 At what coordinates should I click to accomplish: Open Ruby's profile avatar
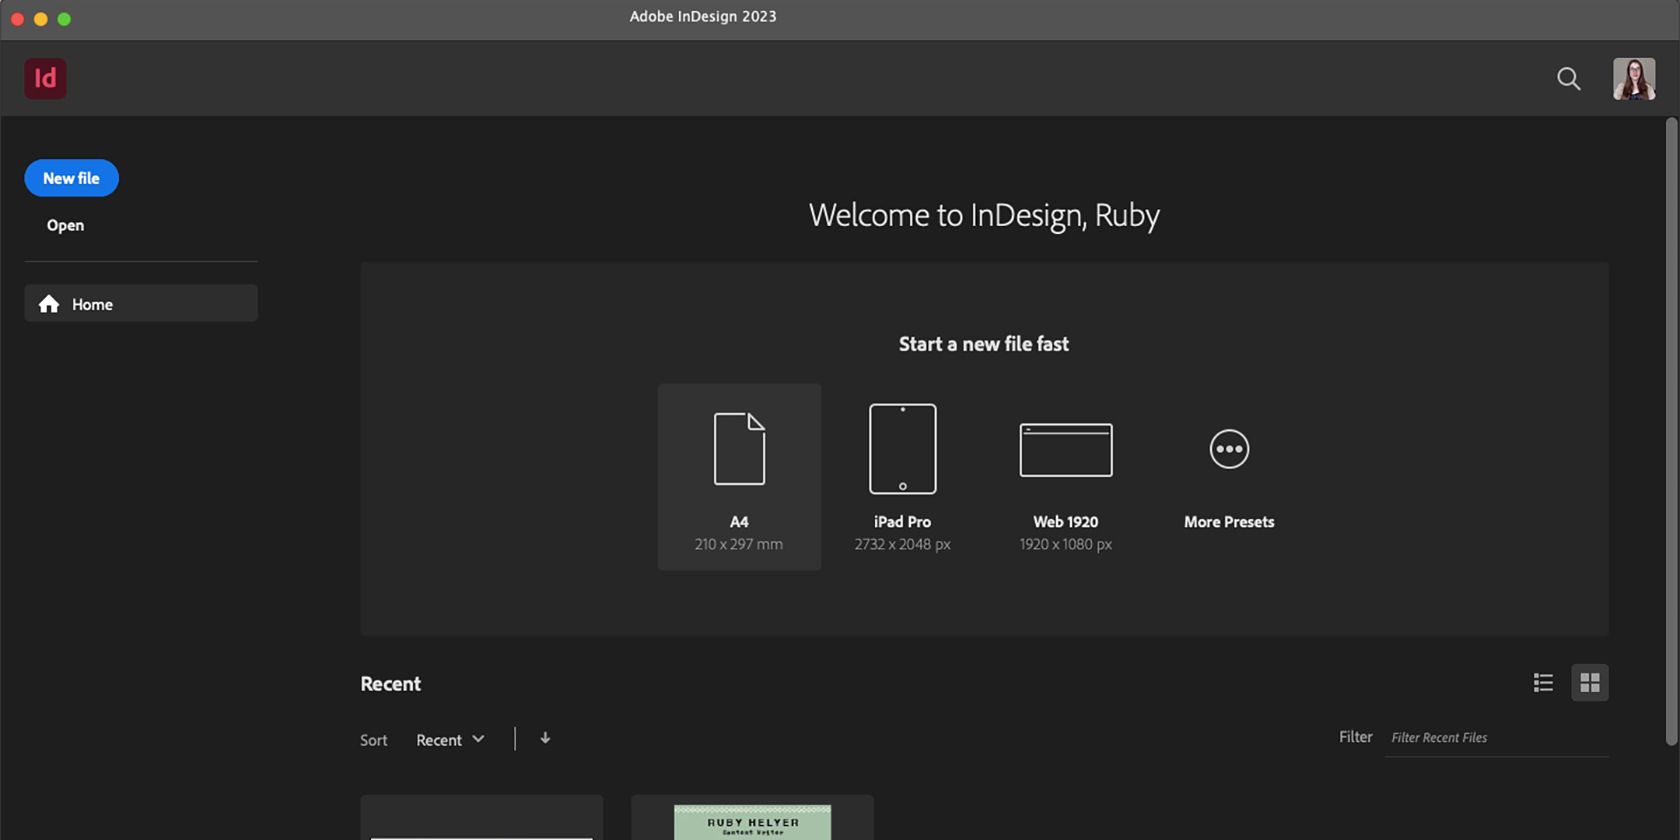pos(1634,79)
